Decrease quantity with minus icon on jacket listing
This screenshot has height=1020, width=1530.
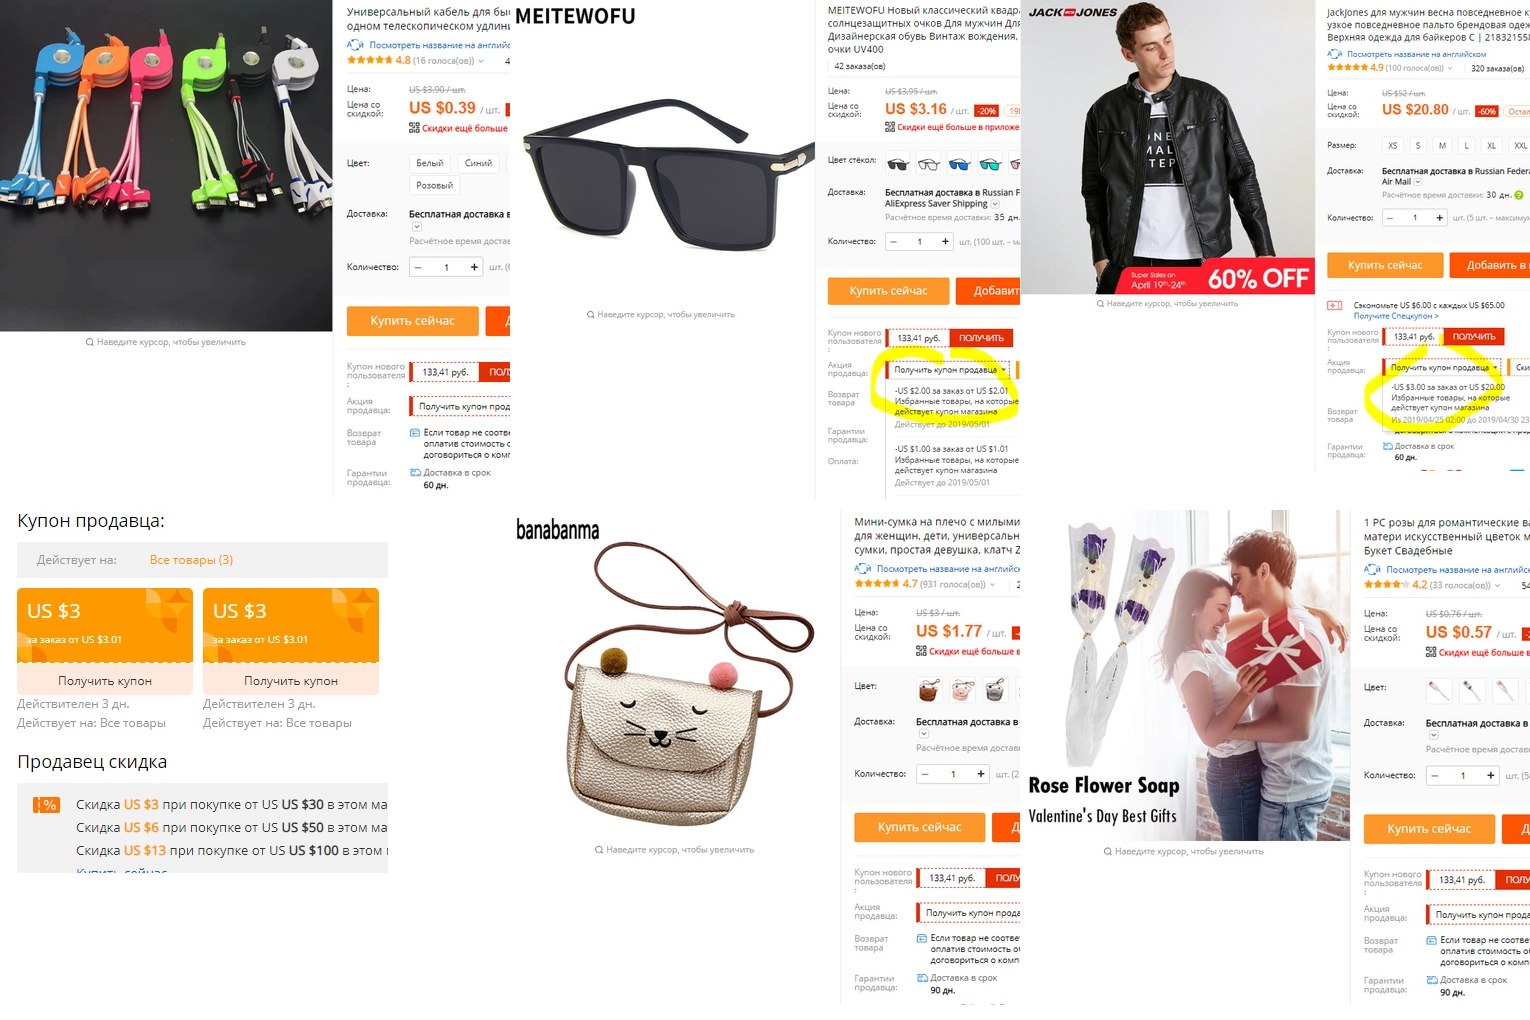[x=1390, y=217]
